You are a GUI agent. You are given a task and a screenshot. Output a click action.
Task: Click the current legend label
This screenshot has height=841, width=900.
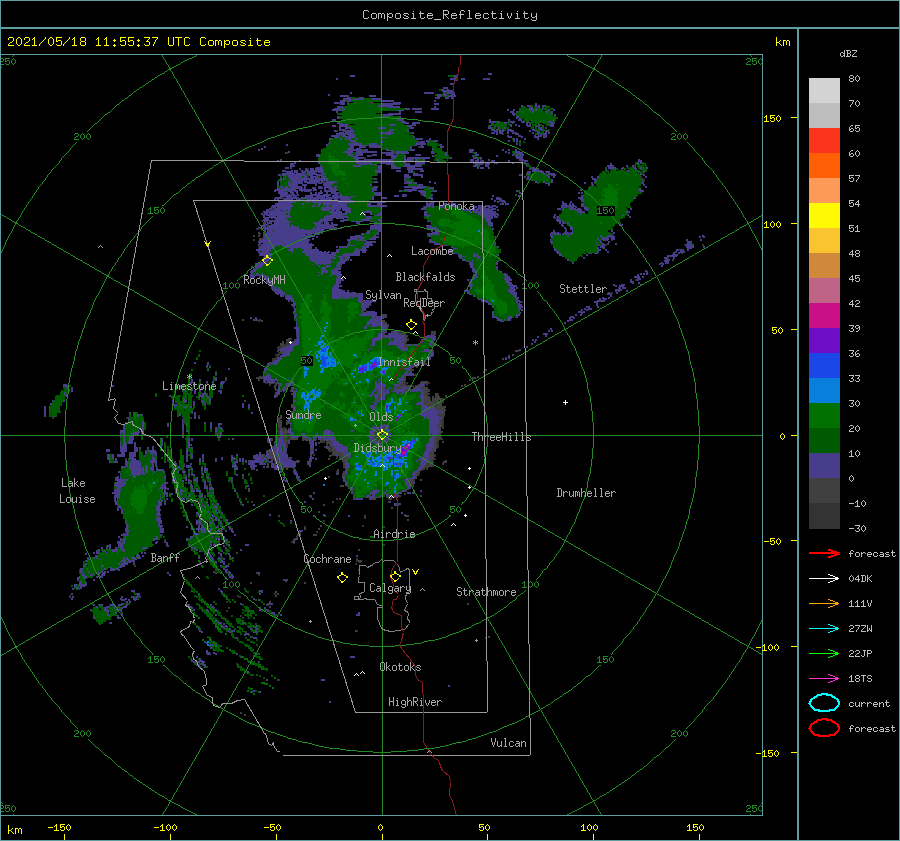click(x=868, y=703)
